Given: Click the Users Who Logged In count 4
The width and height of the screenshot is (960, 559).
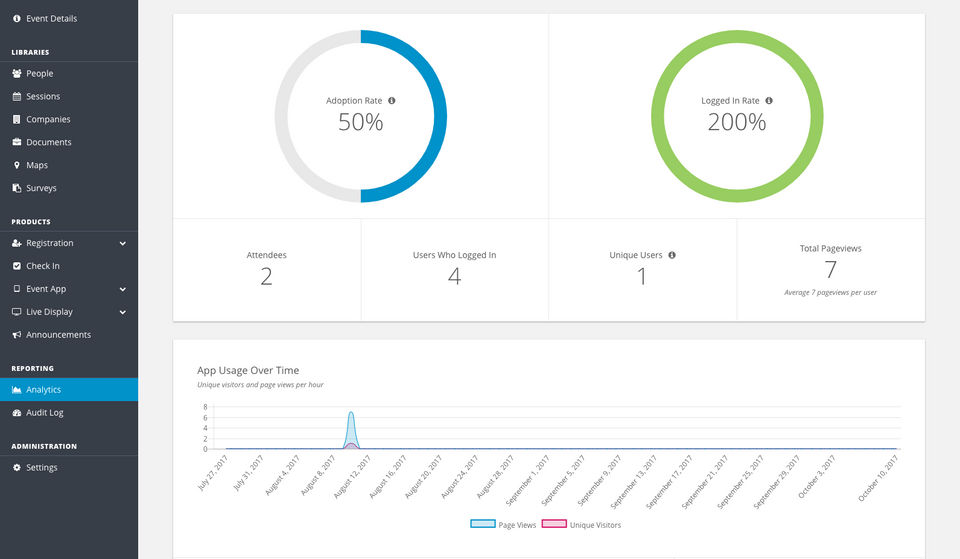Looking at the screenshot, I should (454, 277).
